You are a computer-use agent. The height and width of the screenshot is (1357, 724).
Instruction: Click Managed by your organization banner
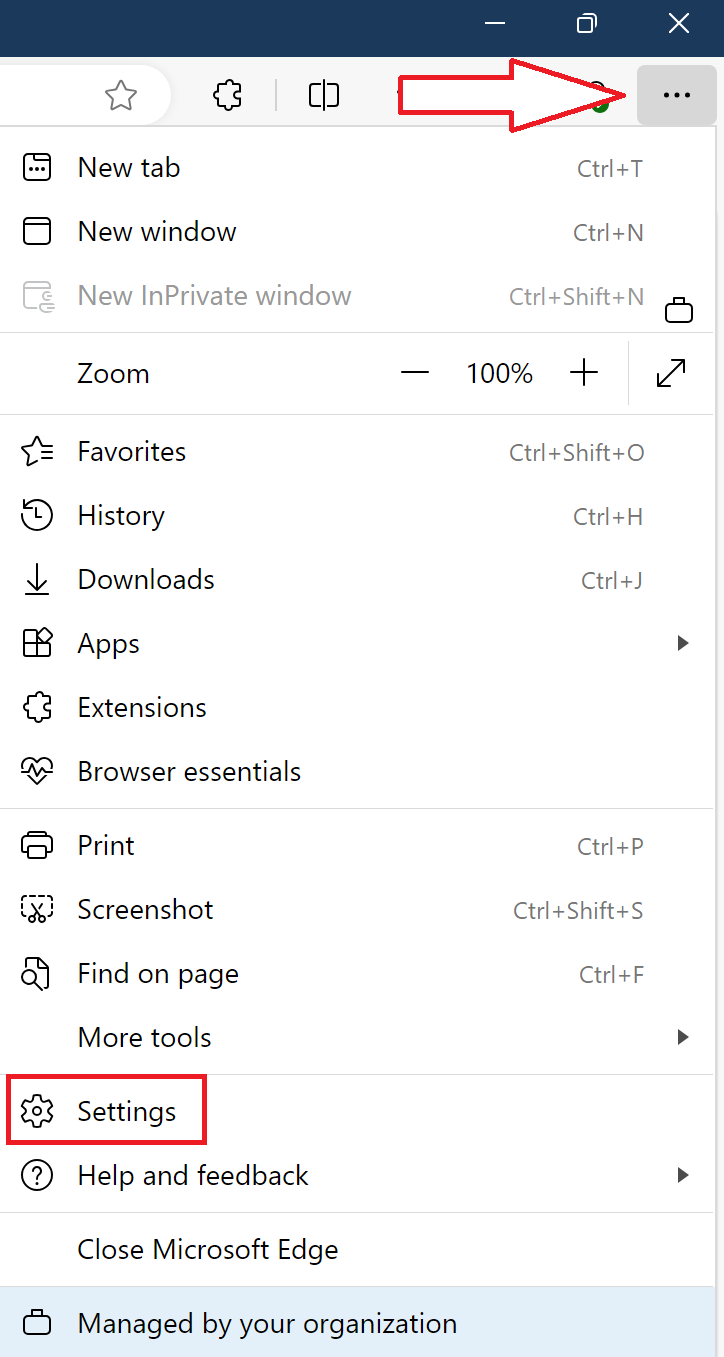point(267,1324)
